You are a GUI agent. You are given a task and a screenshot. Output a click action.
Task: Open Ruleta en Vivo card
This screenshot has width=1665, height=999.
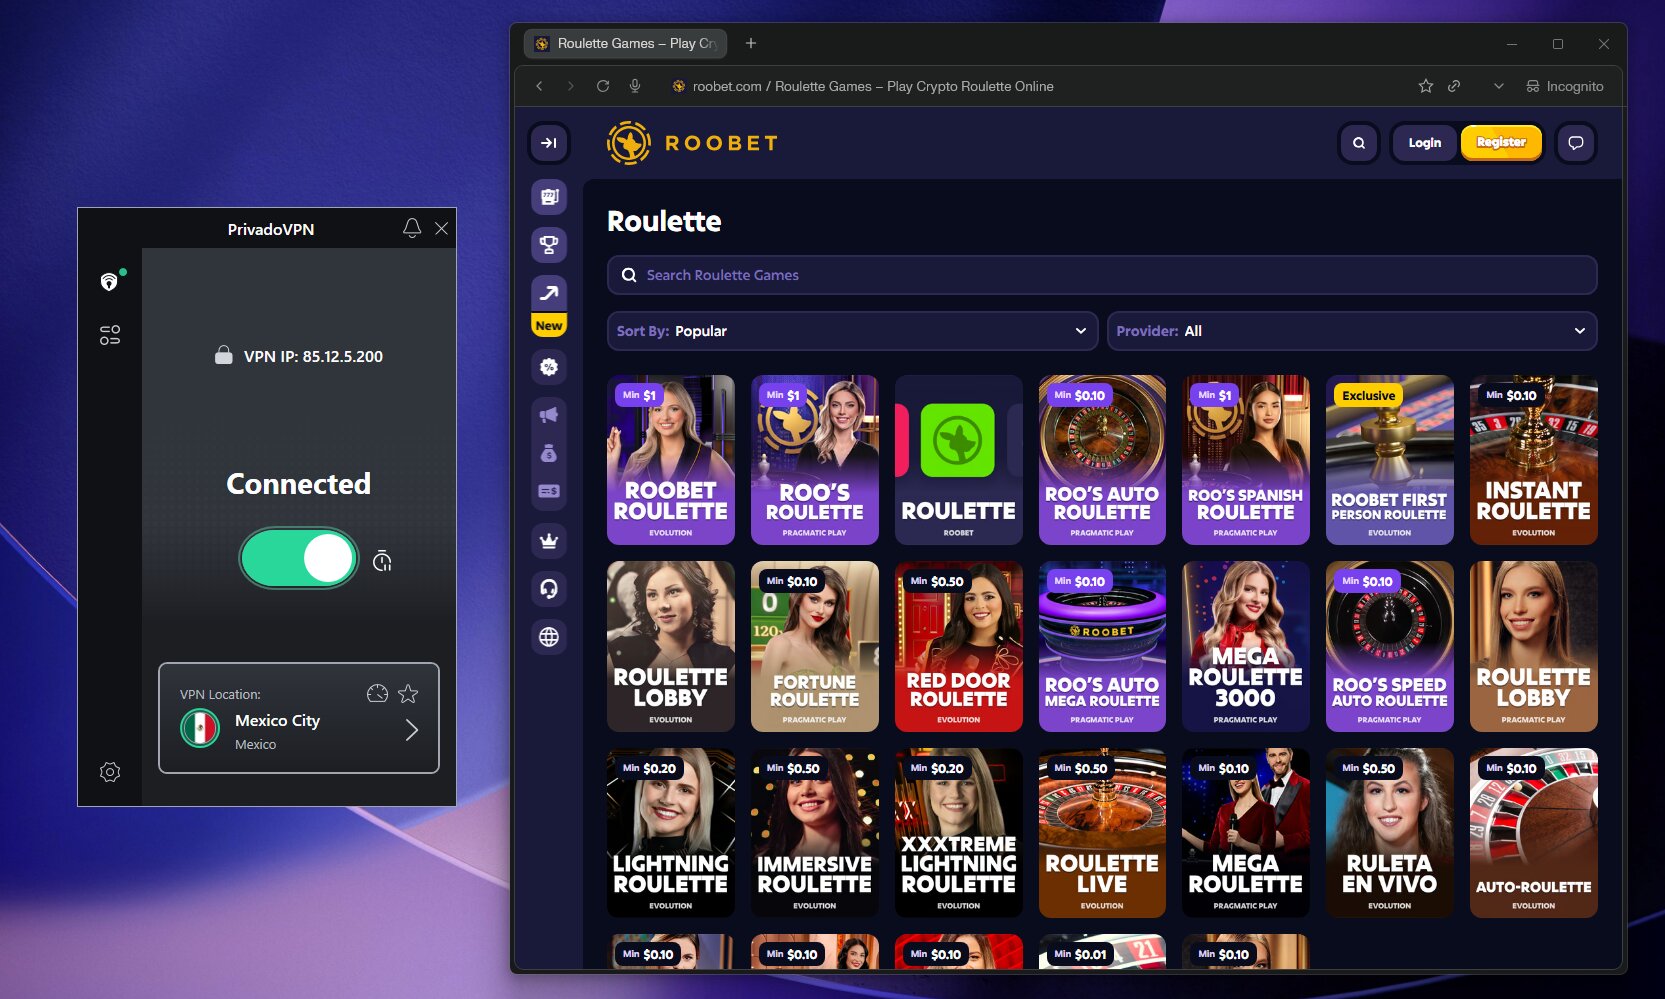tap(1390, 833)
